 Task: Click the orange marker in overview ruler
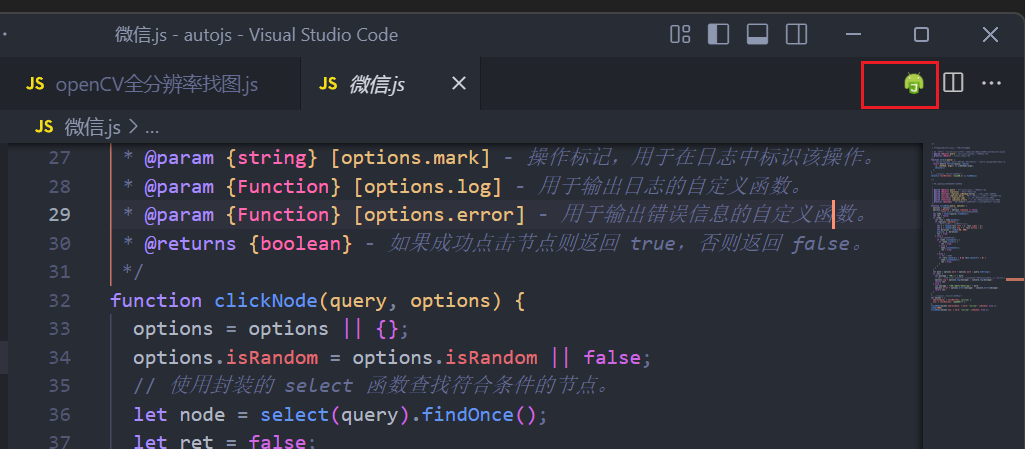(x=1015, y=280)
